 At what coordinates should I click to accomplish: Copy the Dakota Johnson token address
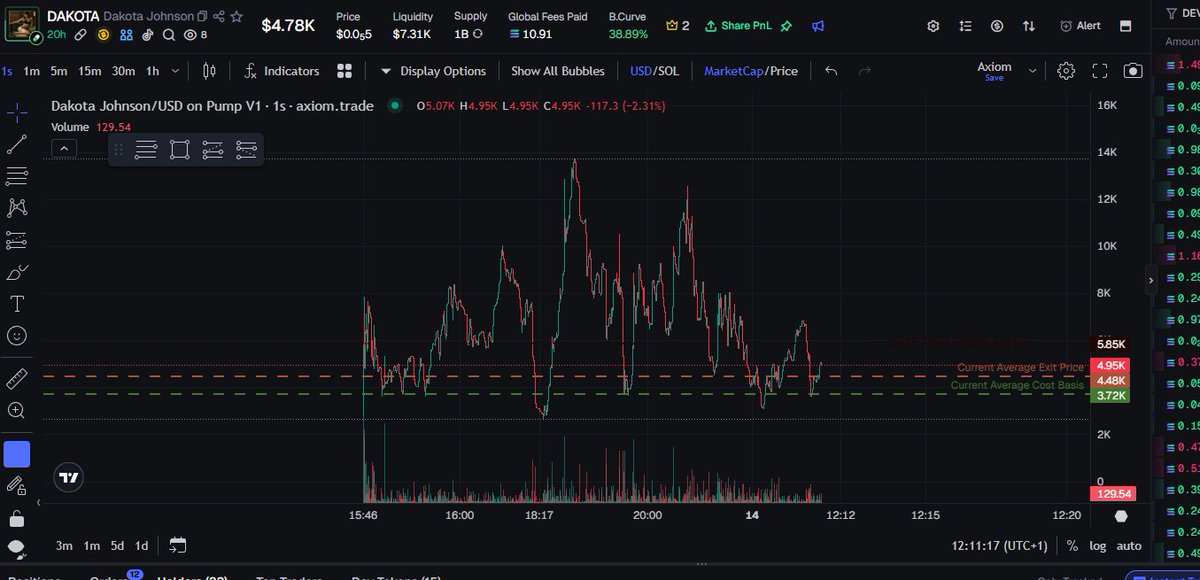coord(202,17)
